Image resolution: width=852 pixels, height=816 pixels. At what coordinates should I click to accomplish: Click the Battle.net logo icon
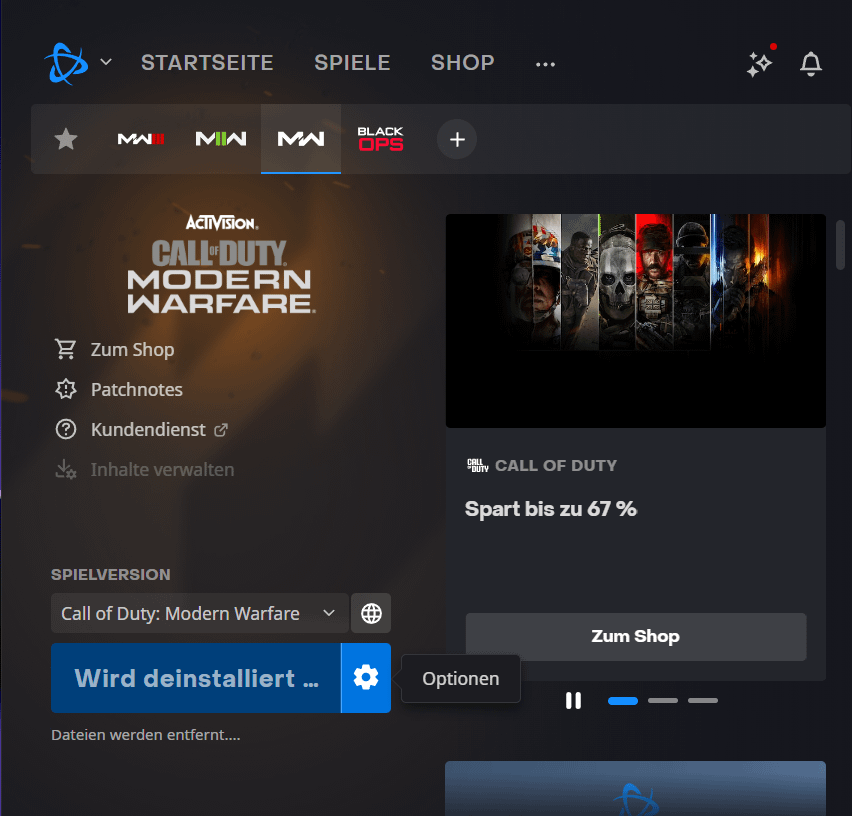tap(66, 63)
